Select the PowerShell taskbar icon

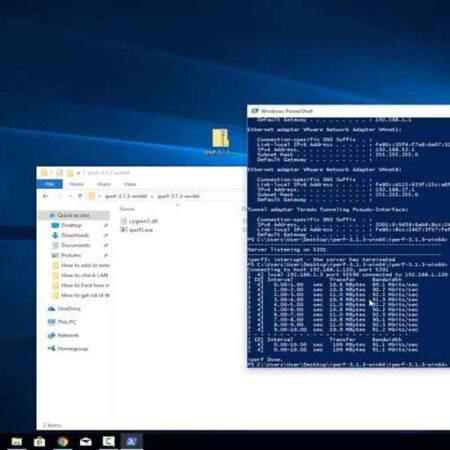(131, 442)
